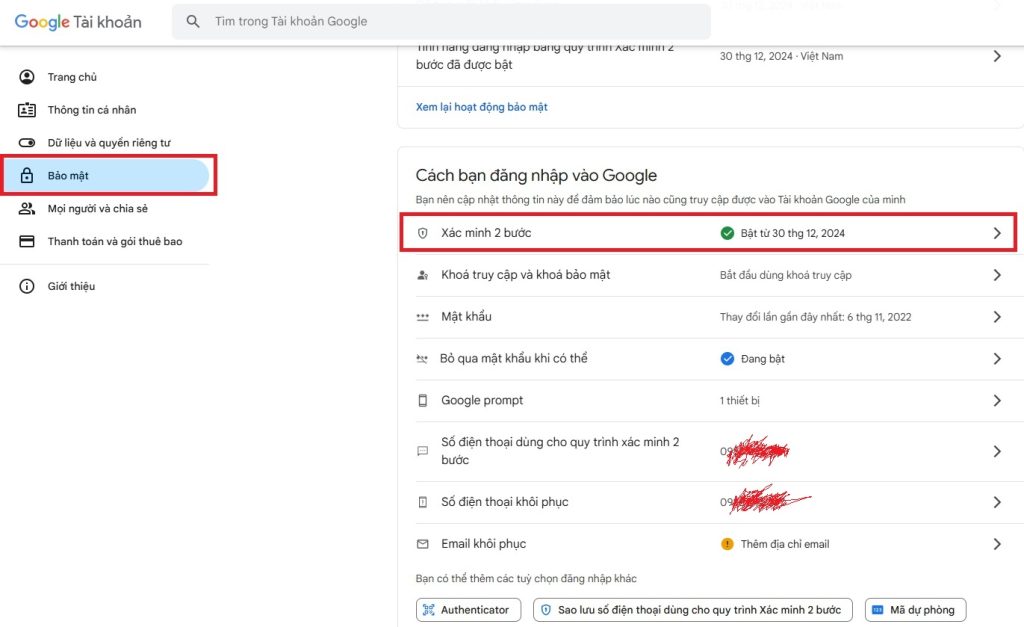This screenshot has height=627, width=1024.
Task: Expand the Xác minh 2 bước row arrow
Action: [x=996, y=233]
